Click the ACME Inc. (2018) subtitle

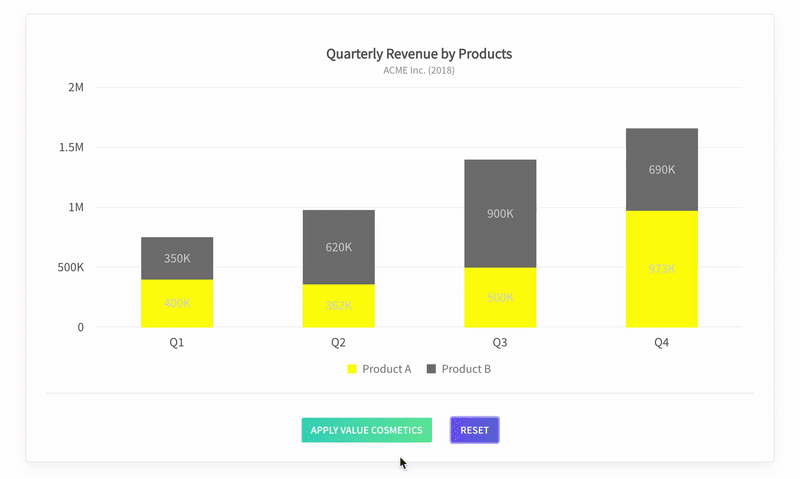pos(419,71)
